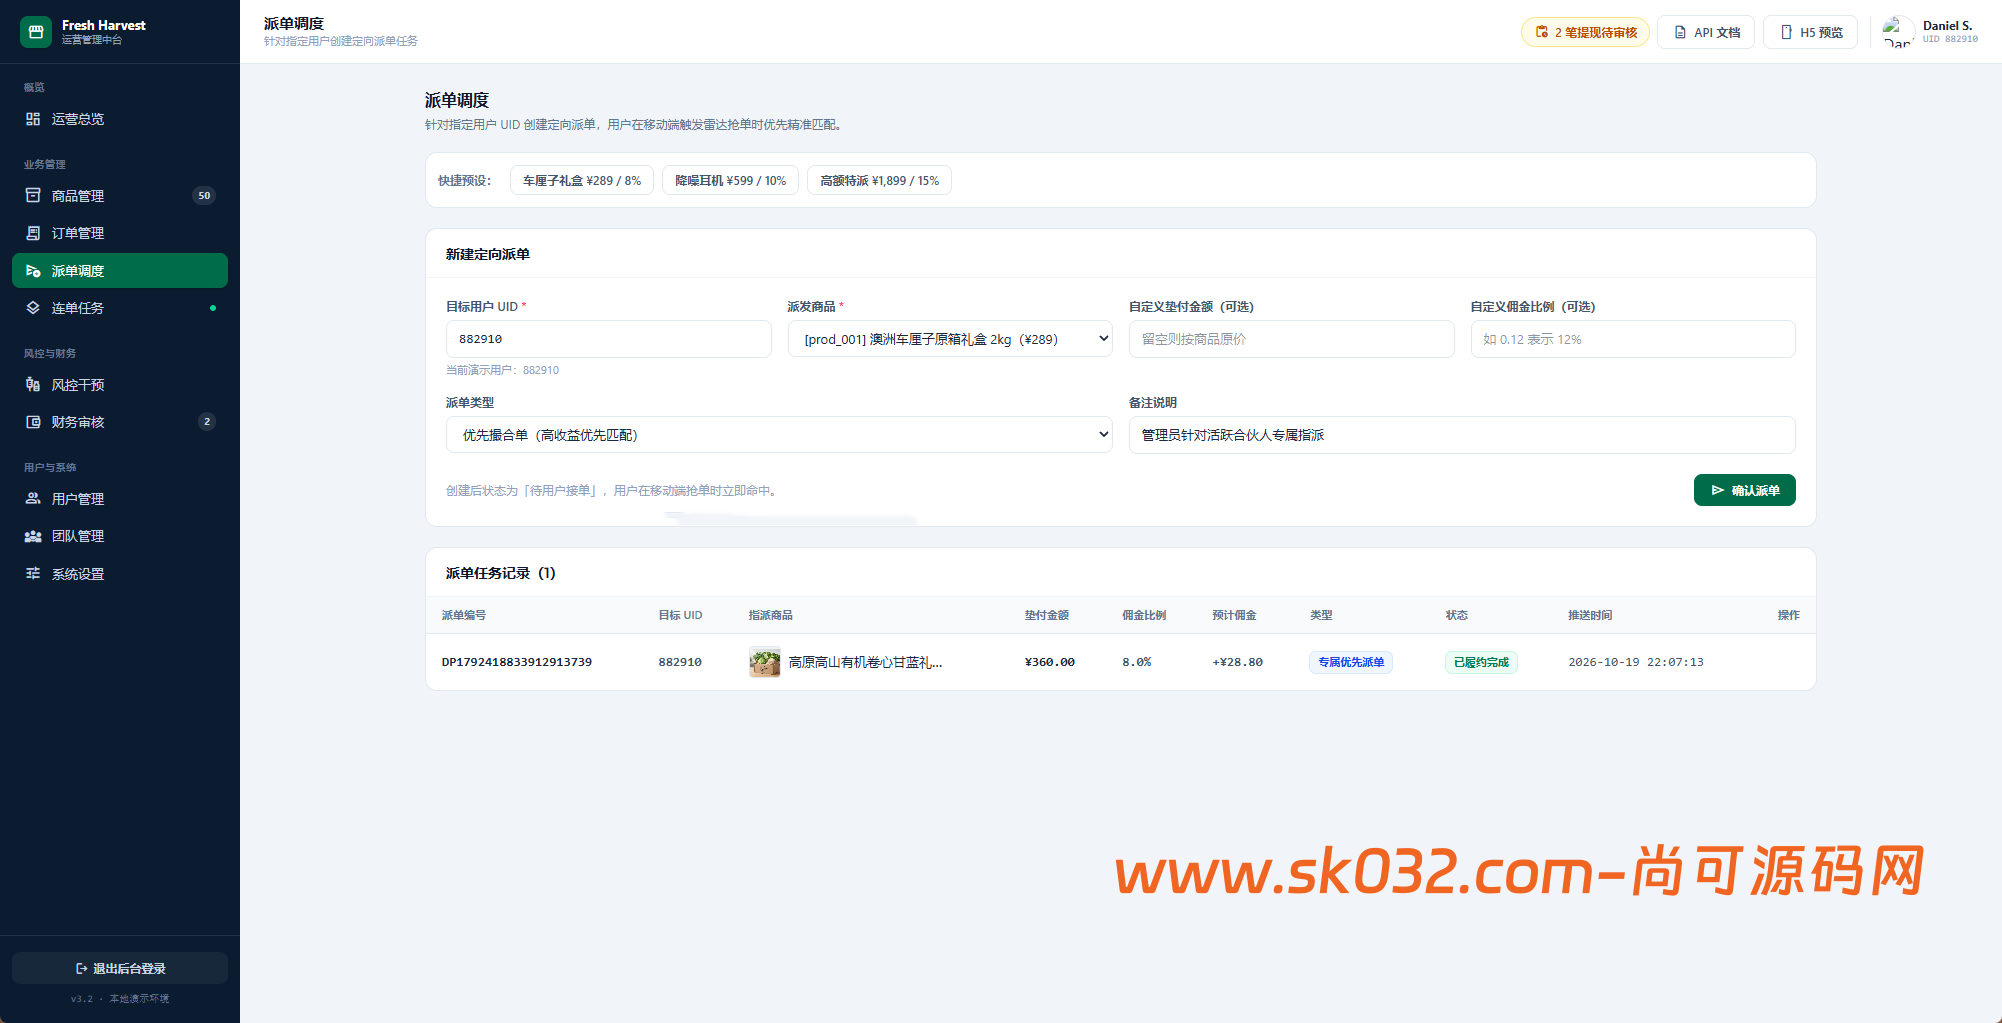Click the 商品管理 box icon

(x=33, y=196)
